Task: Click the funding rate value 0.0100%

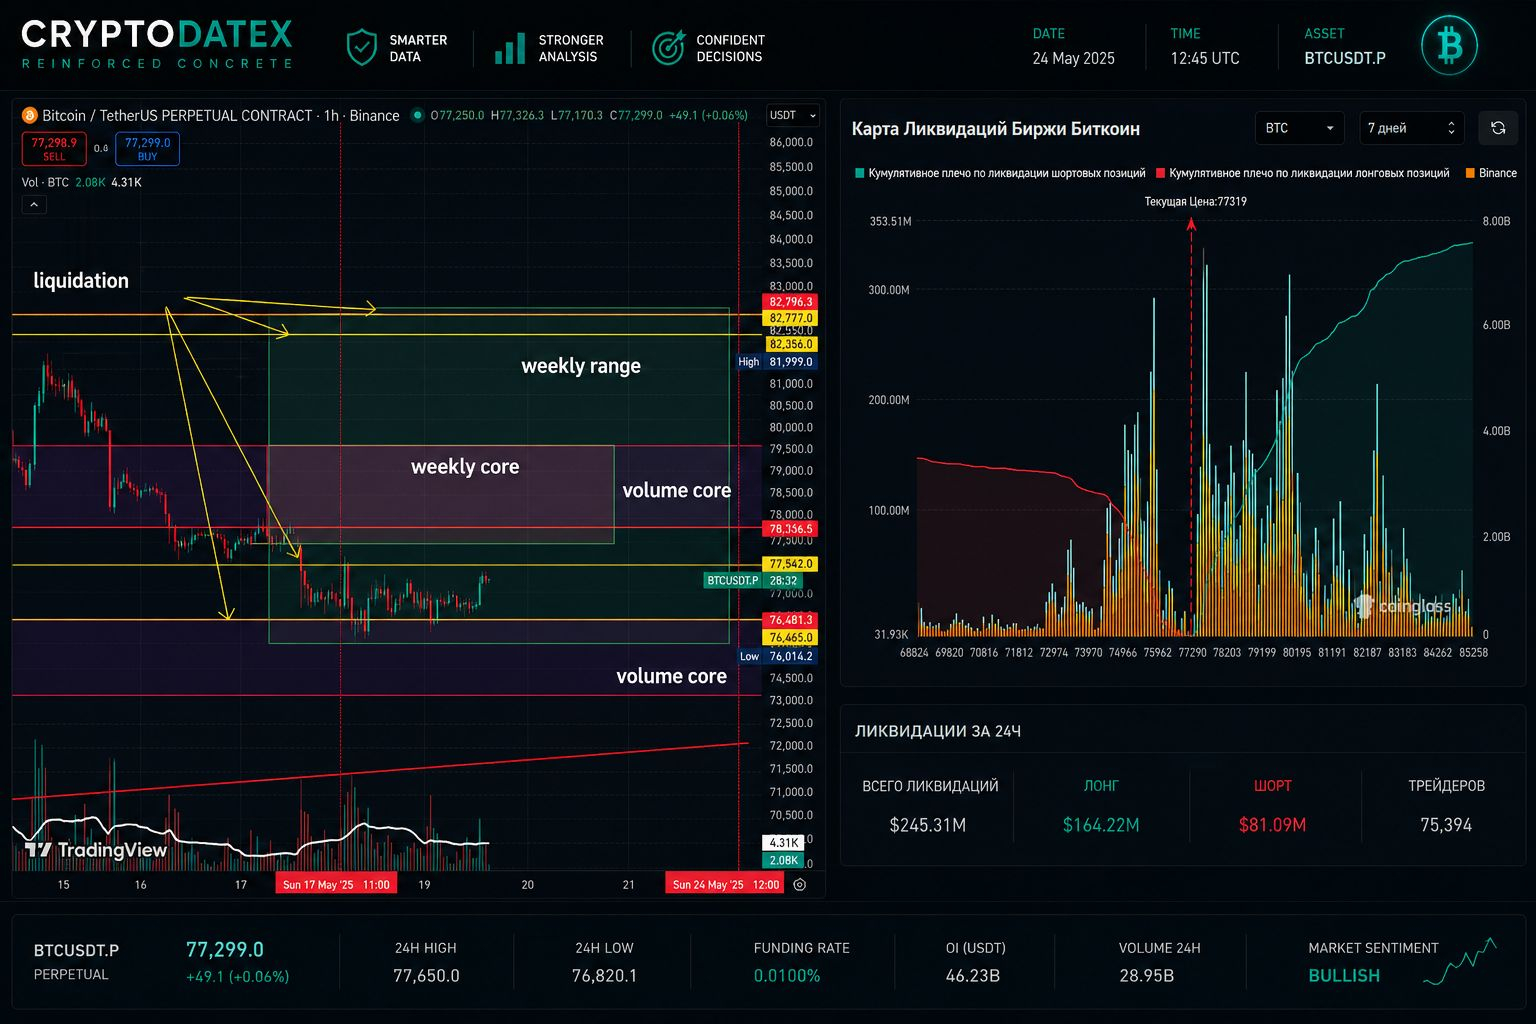Action: 787,975
